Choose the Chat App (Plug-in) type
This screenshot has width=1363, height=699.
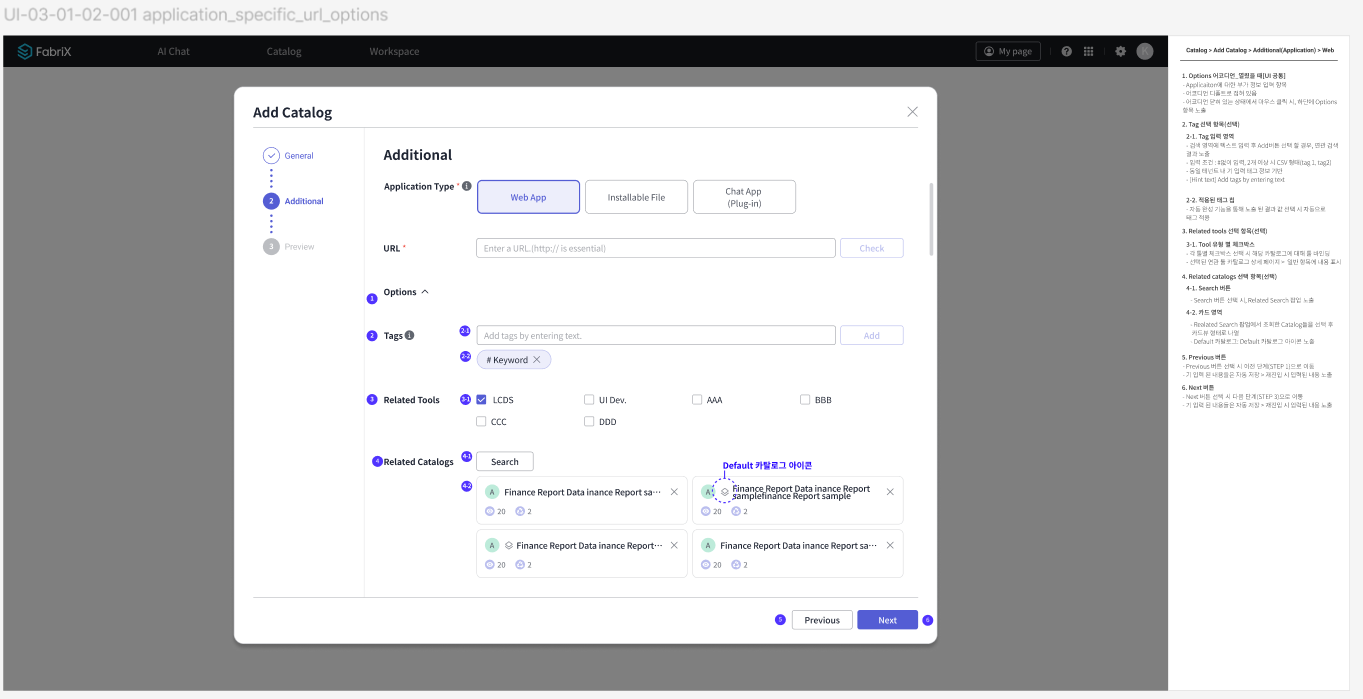(x=744, y=197)
